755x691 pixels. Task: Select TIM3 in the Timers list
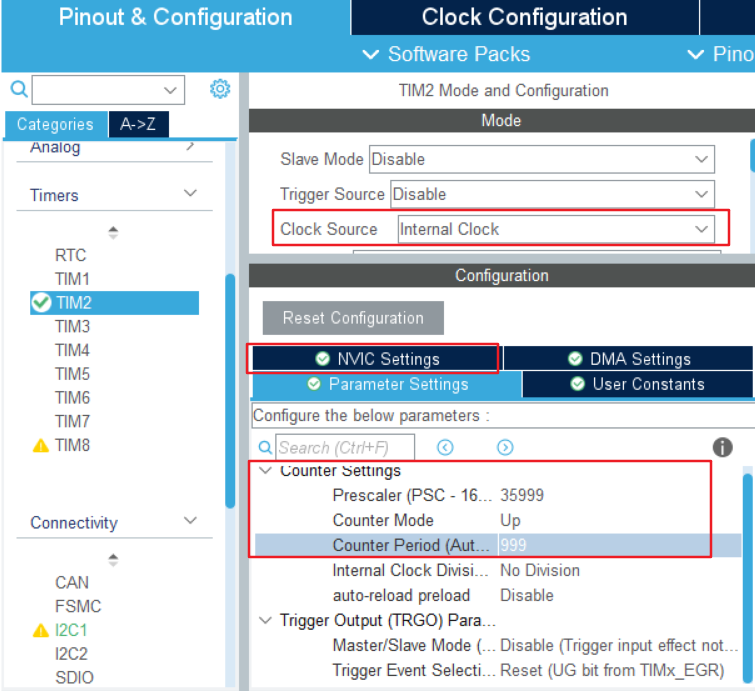click(72, 327)
